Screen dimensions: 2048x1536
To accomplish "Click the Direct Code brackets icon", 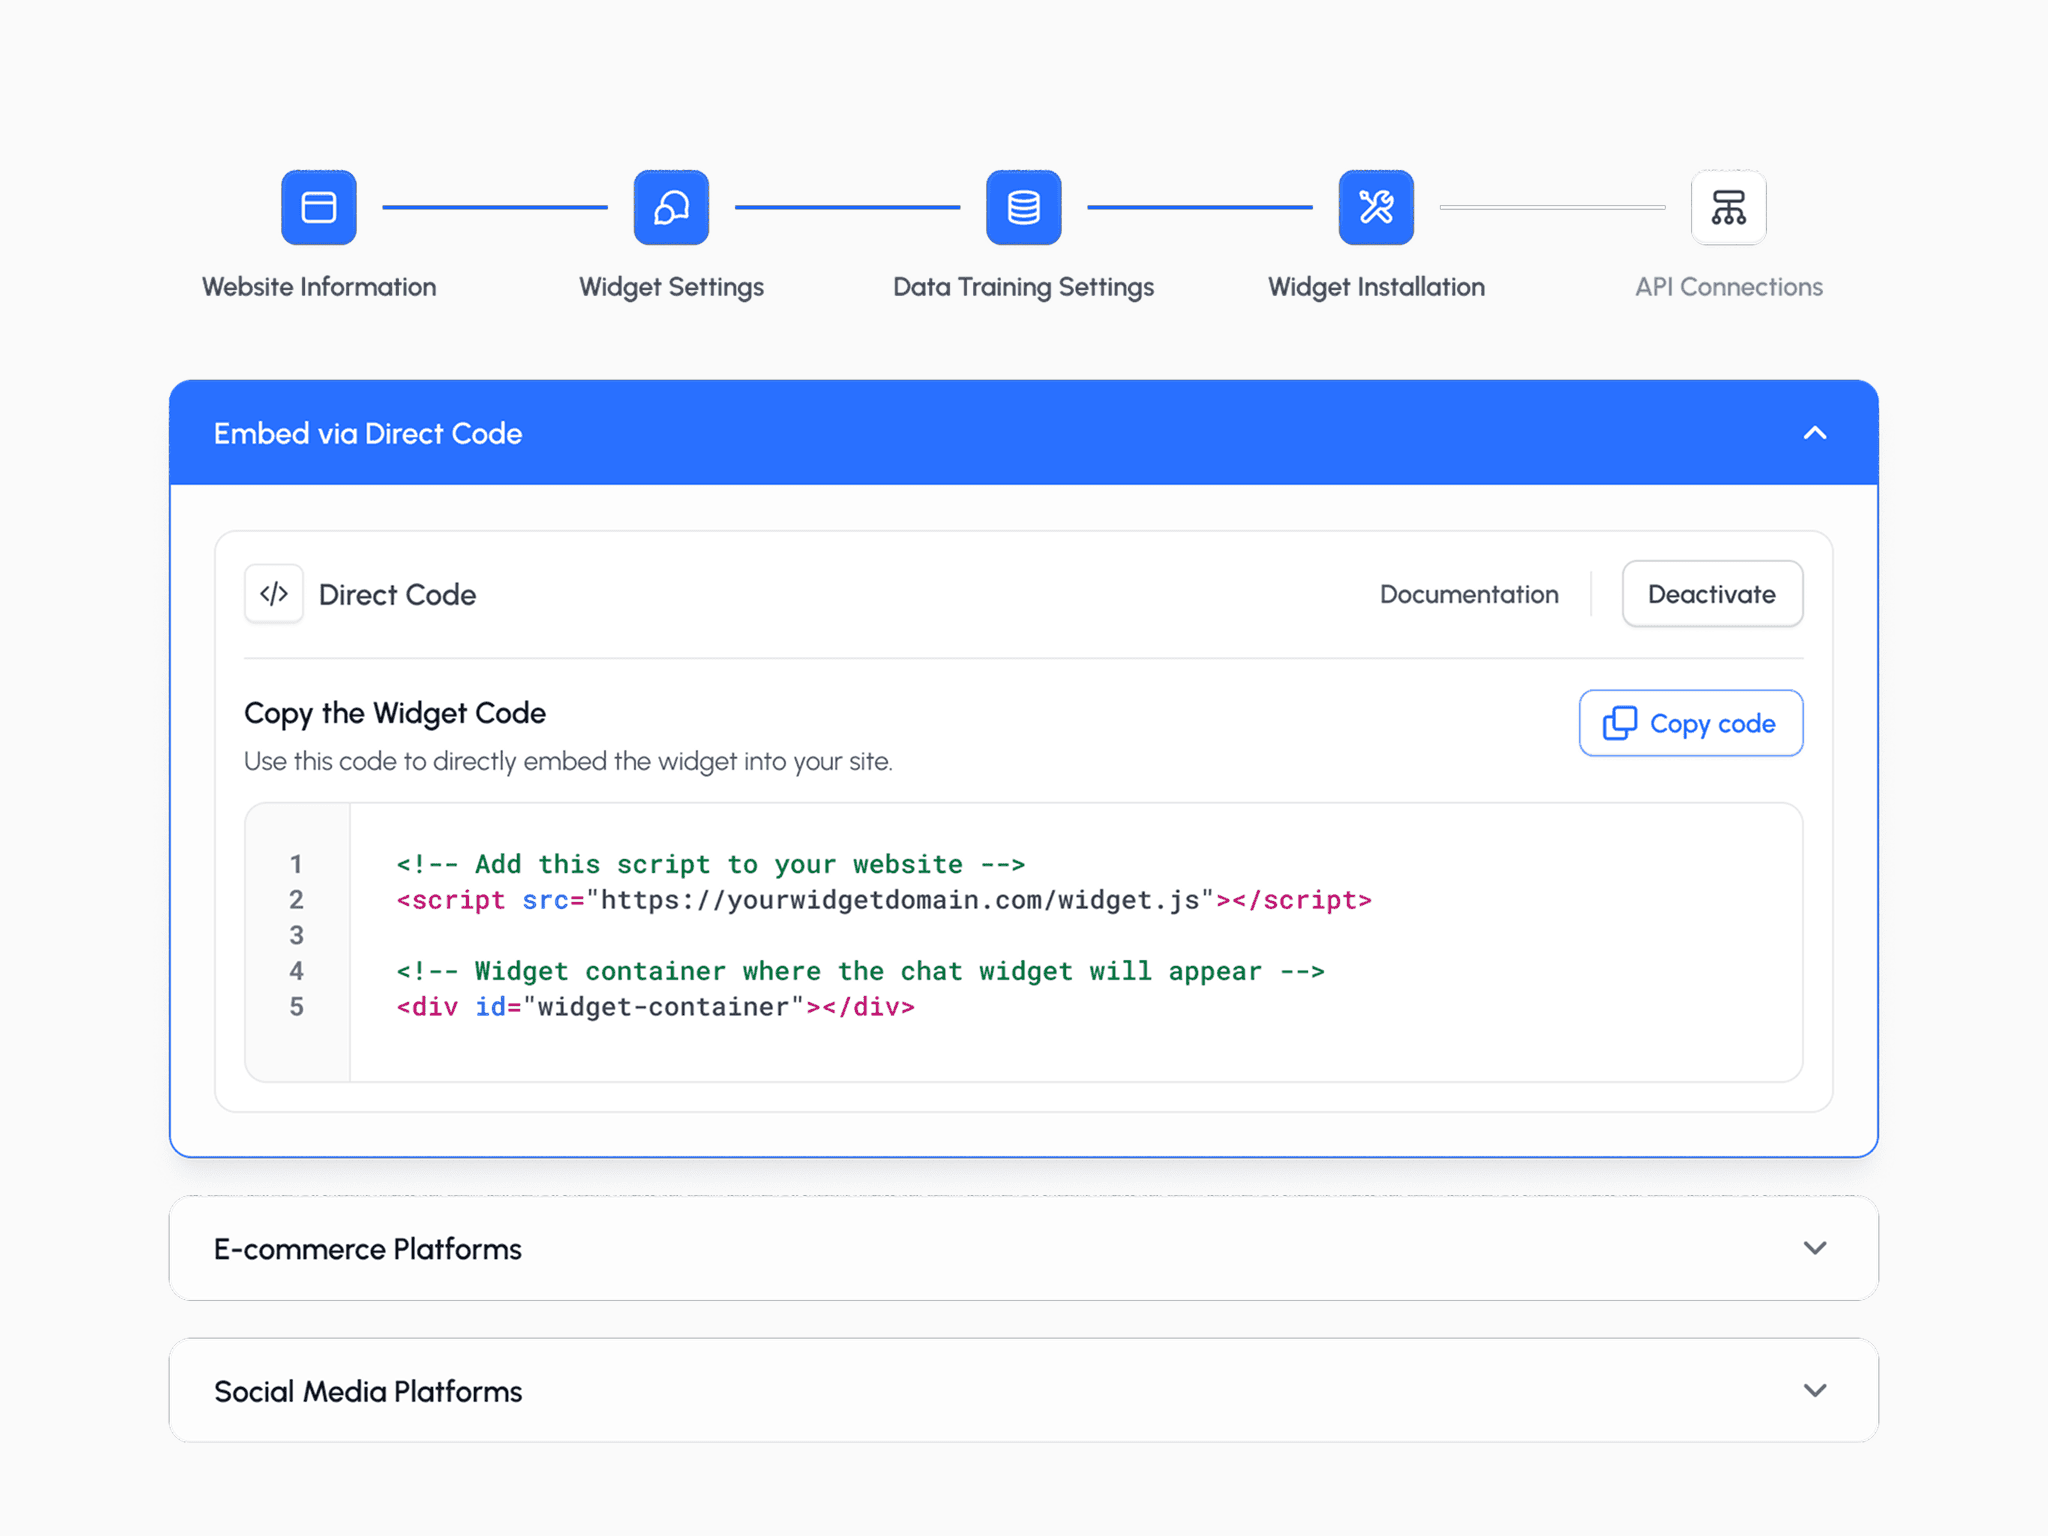I will tap(274, 594).
